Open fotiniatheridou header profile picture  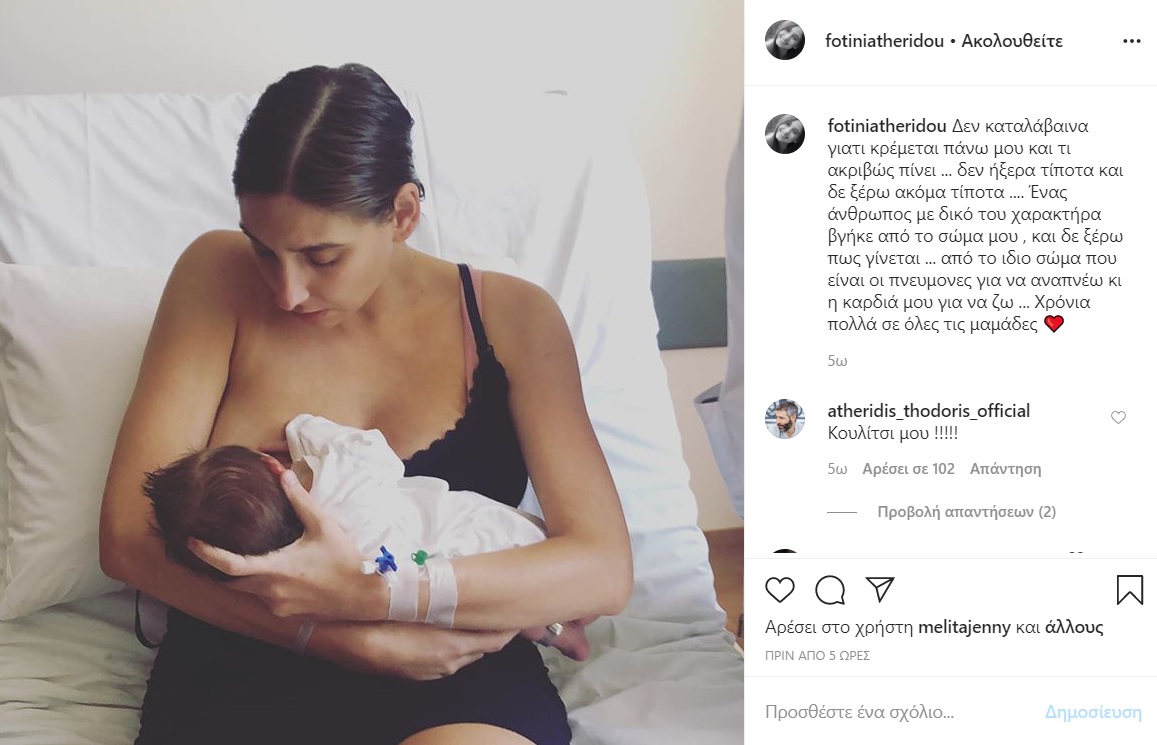click(x=785, y=41)
